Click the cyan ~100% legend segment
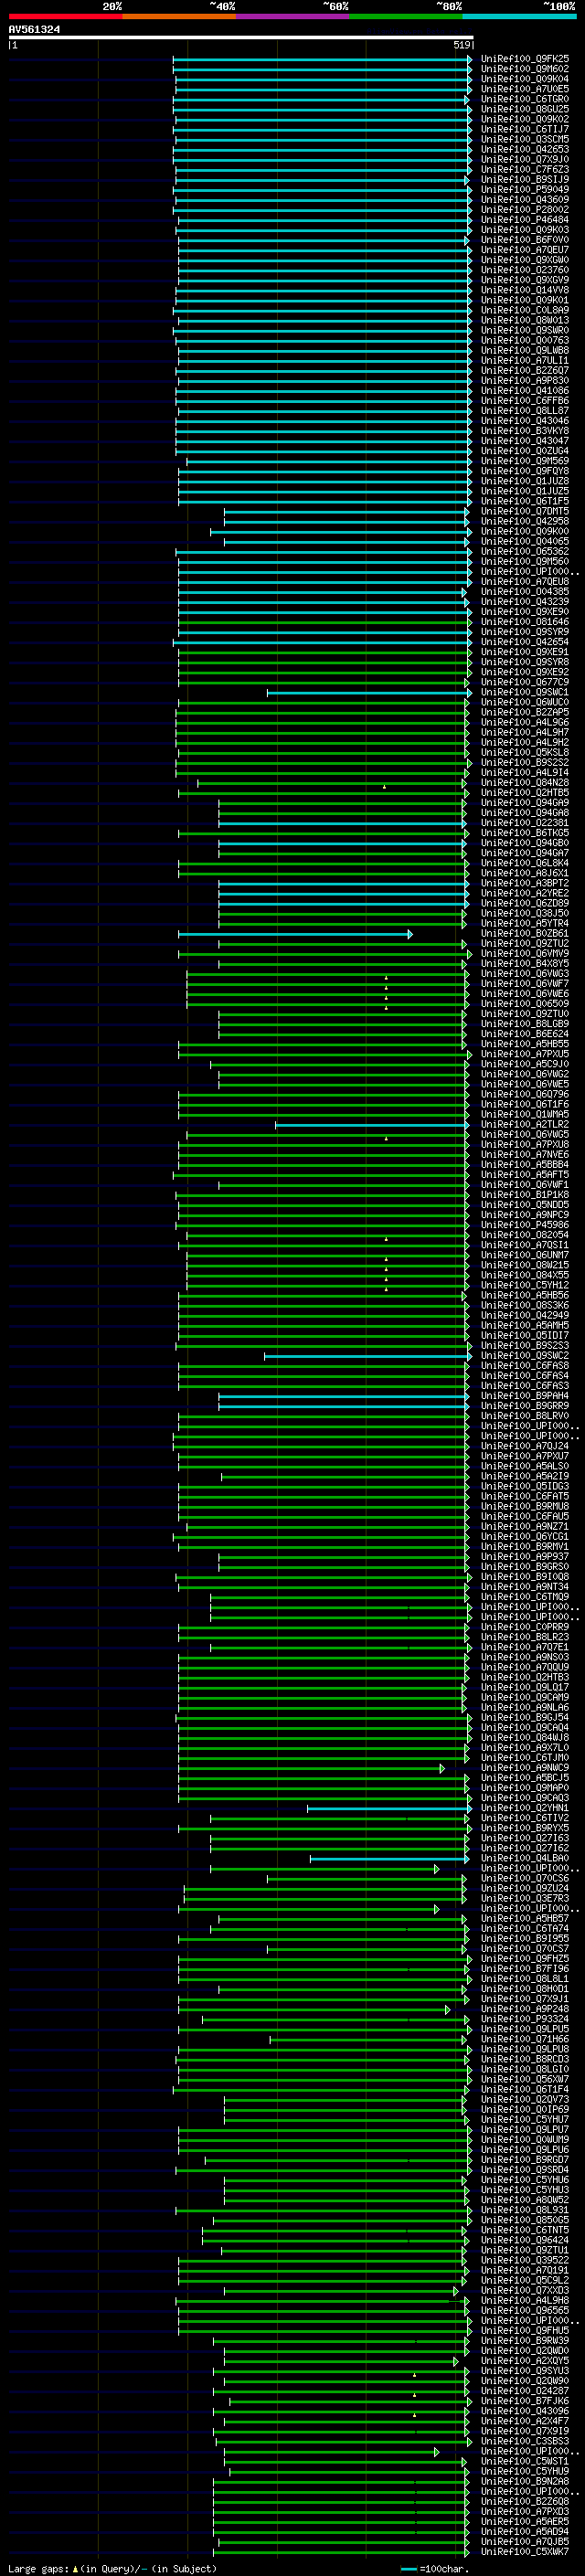This screenshot has width=585, height=2576. coord(518,16)
